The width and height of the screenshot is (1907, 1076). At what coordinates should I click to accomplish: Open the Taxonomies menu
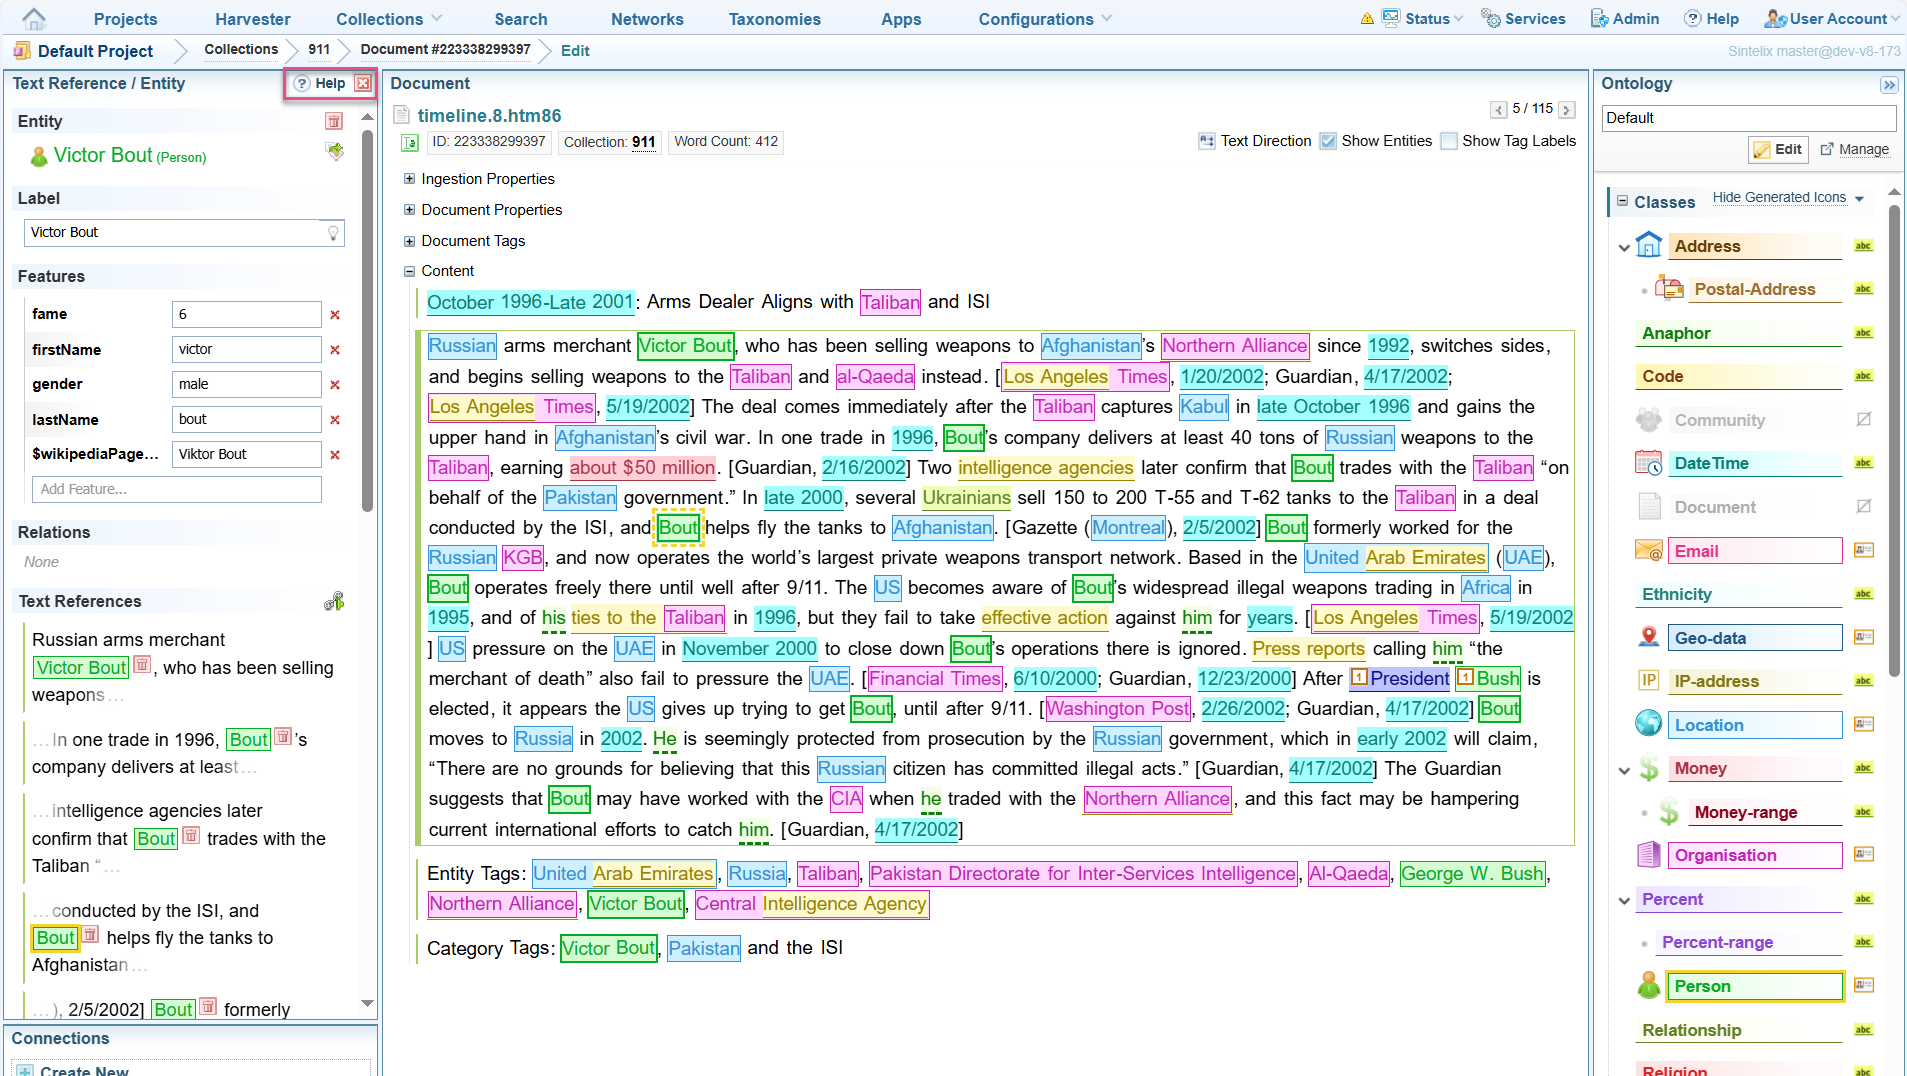(x=774, y=19)
